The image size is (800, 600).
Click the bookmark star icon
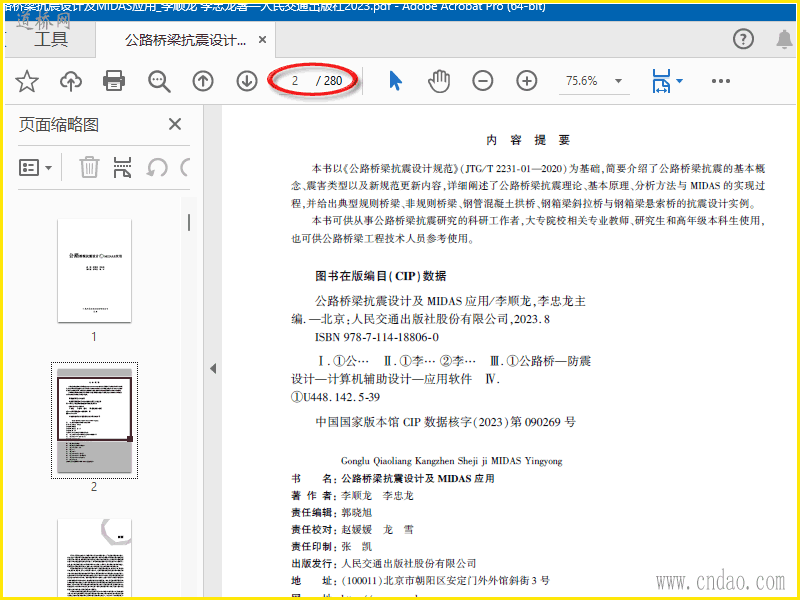(27, 81)
